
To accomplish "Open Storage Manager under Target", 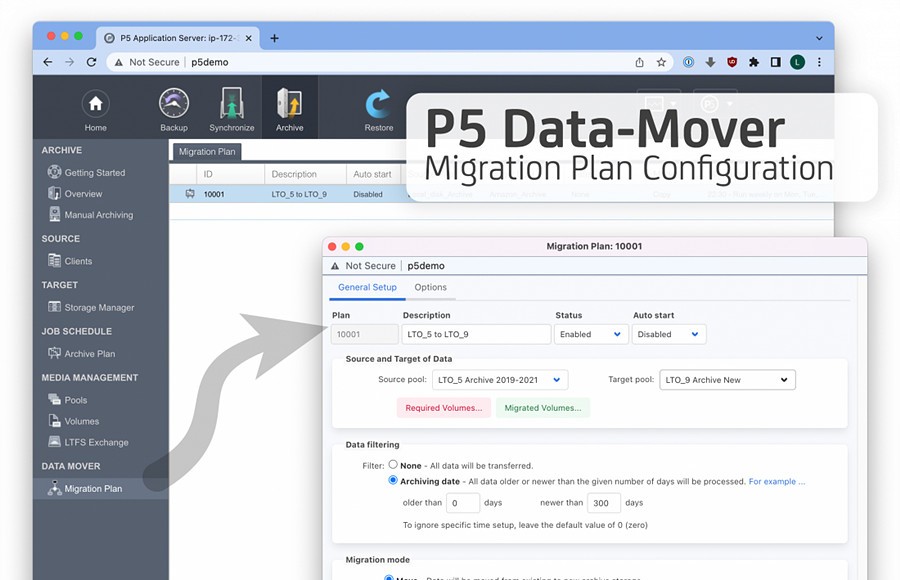I will tap(91, 307).
